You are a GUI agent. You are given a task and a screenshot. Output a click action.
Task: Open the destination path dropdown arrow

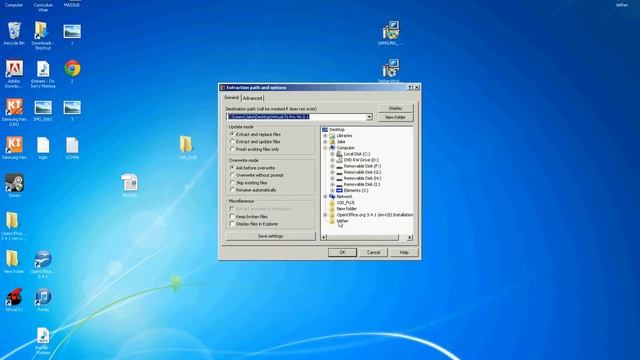coord(369,117)
